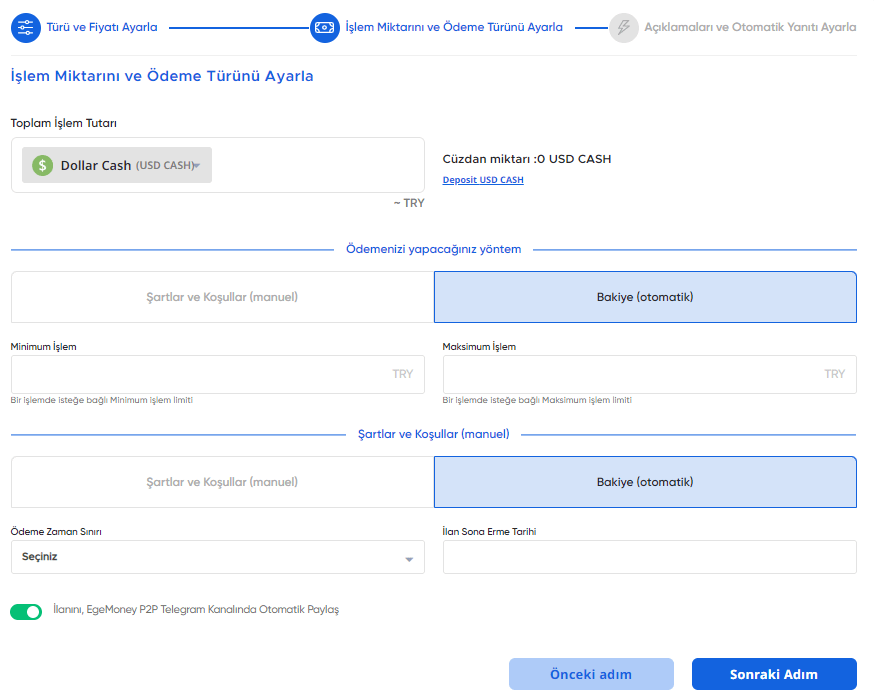Switch to Türü ve Fiyatı Ayarla step
Image resolution: width=874 pixels, height=700 pixels.
(102, 27)
